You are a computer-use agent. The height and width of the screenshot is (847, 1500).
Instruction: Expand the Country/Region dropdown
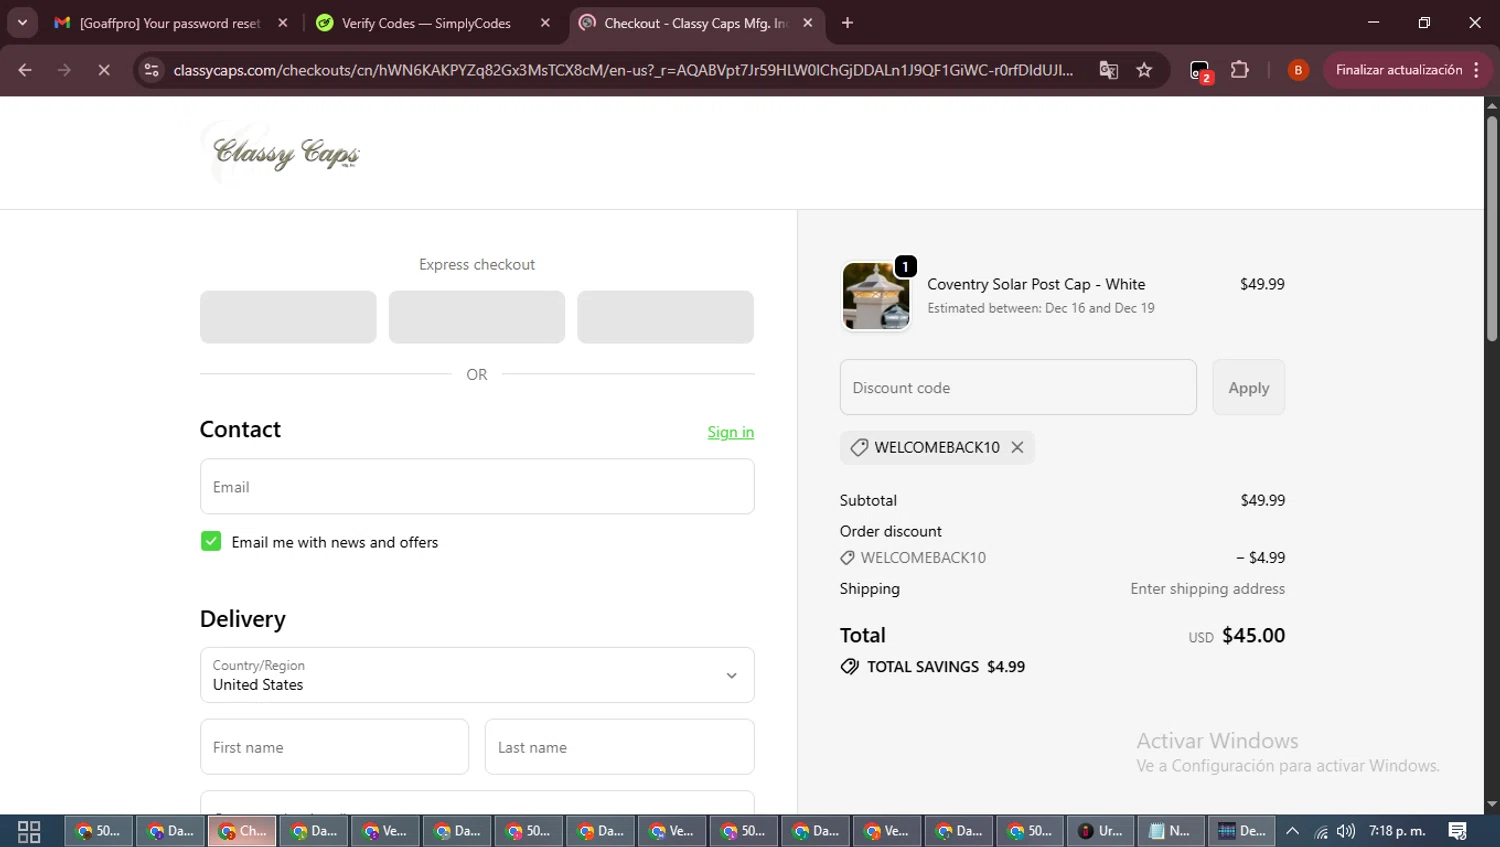[x=477, y=675]
